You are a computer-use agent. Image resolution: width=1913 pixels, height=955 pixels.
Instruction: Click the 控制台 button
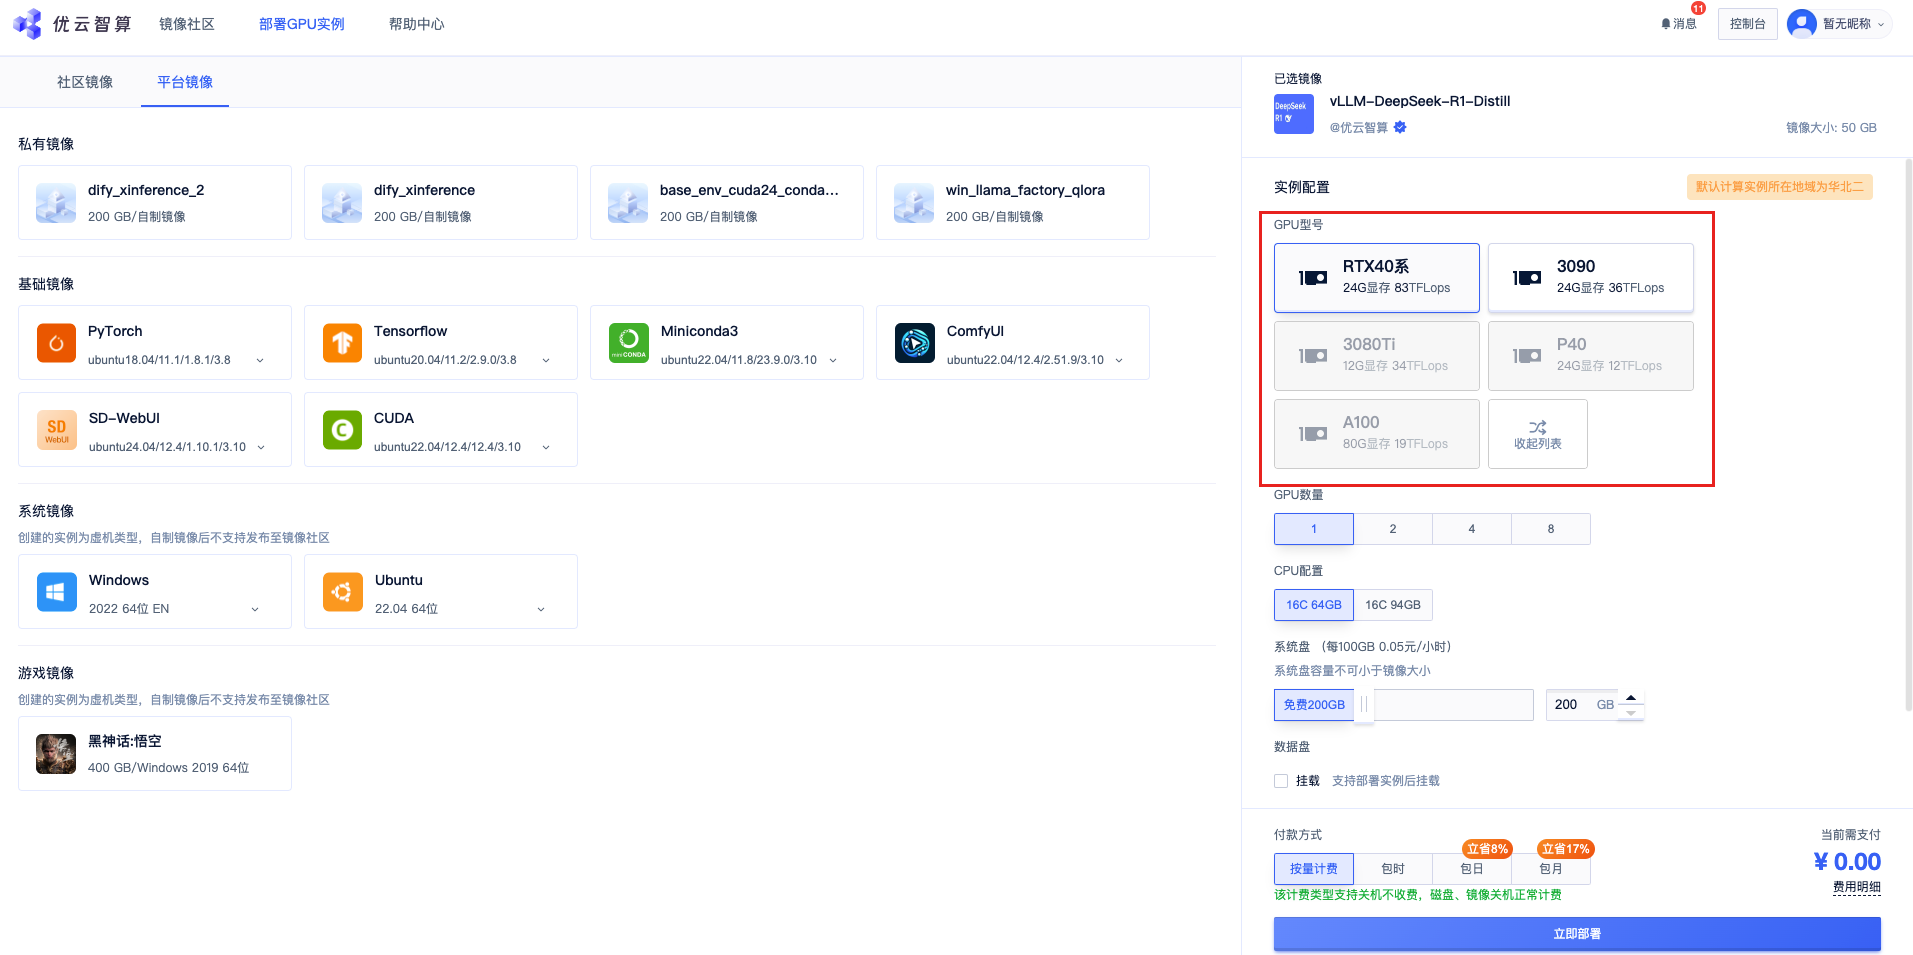(1748, 24)
